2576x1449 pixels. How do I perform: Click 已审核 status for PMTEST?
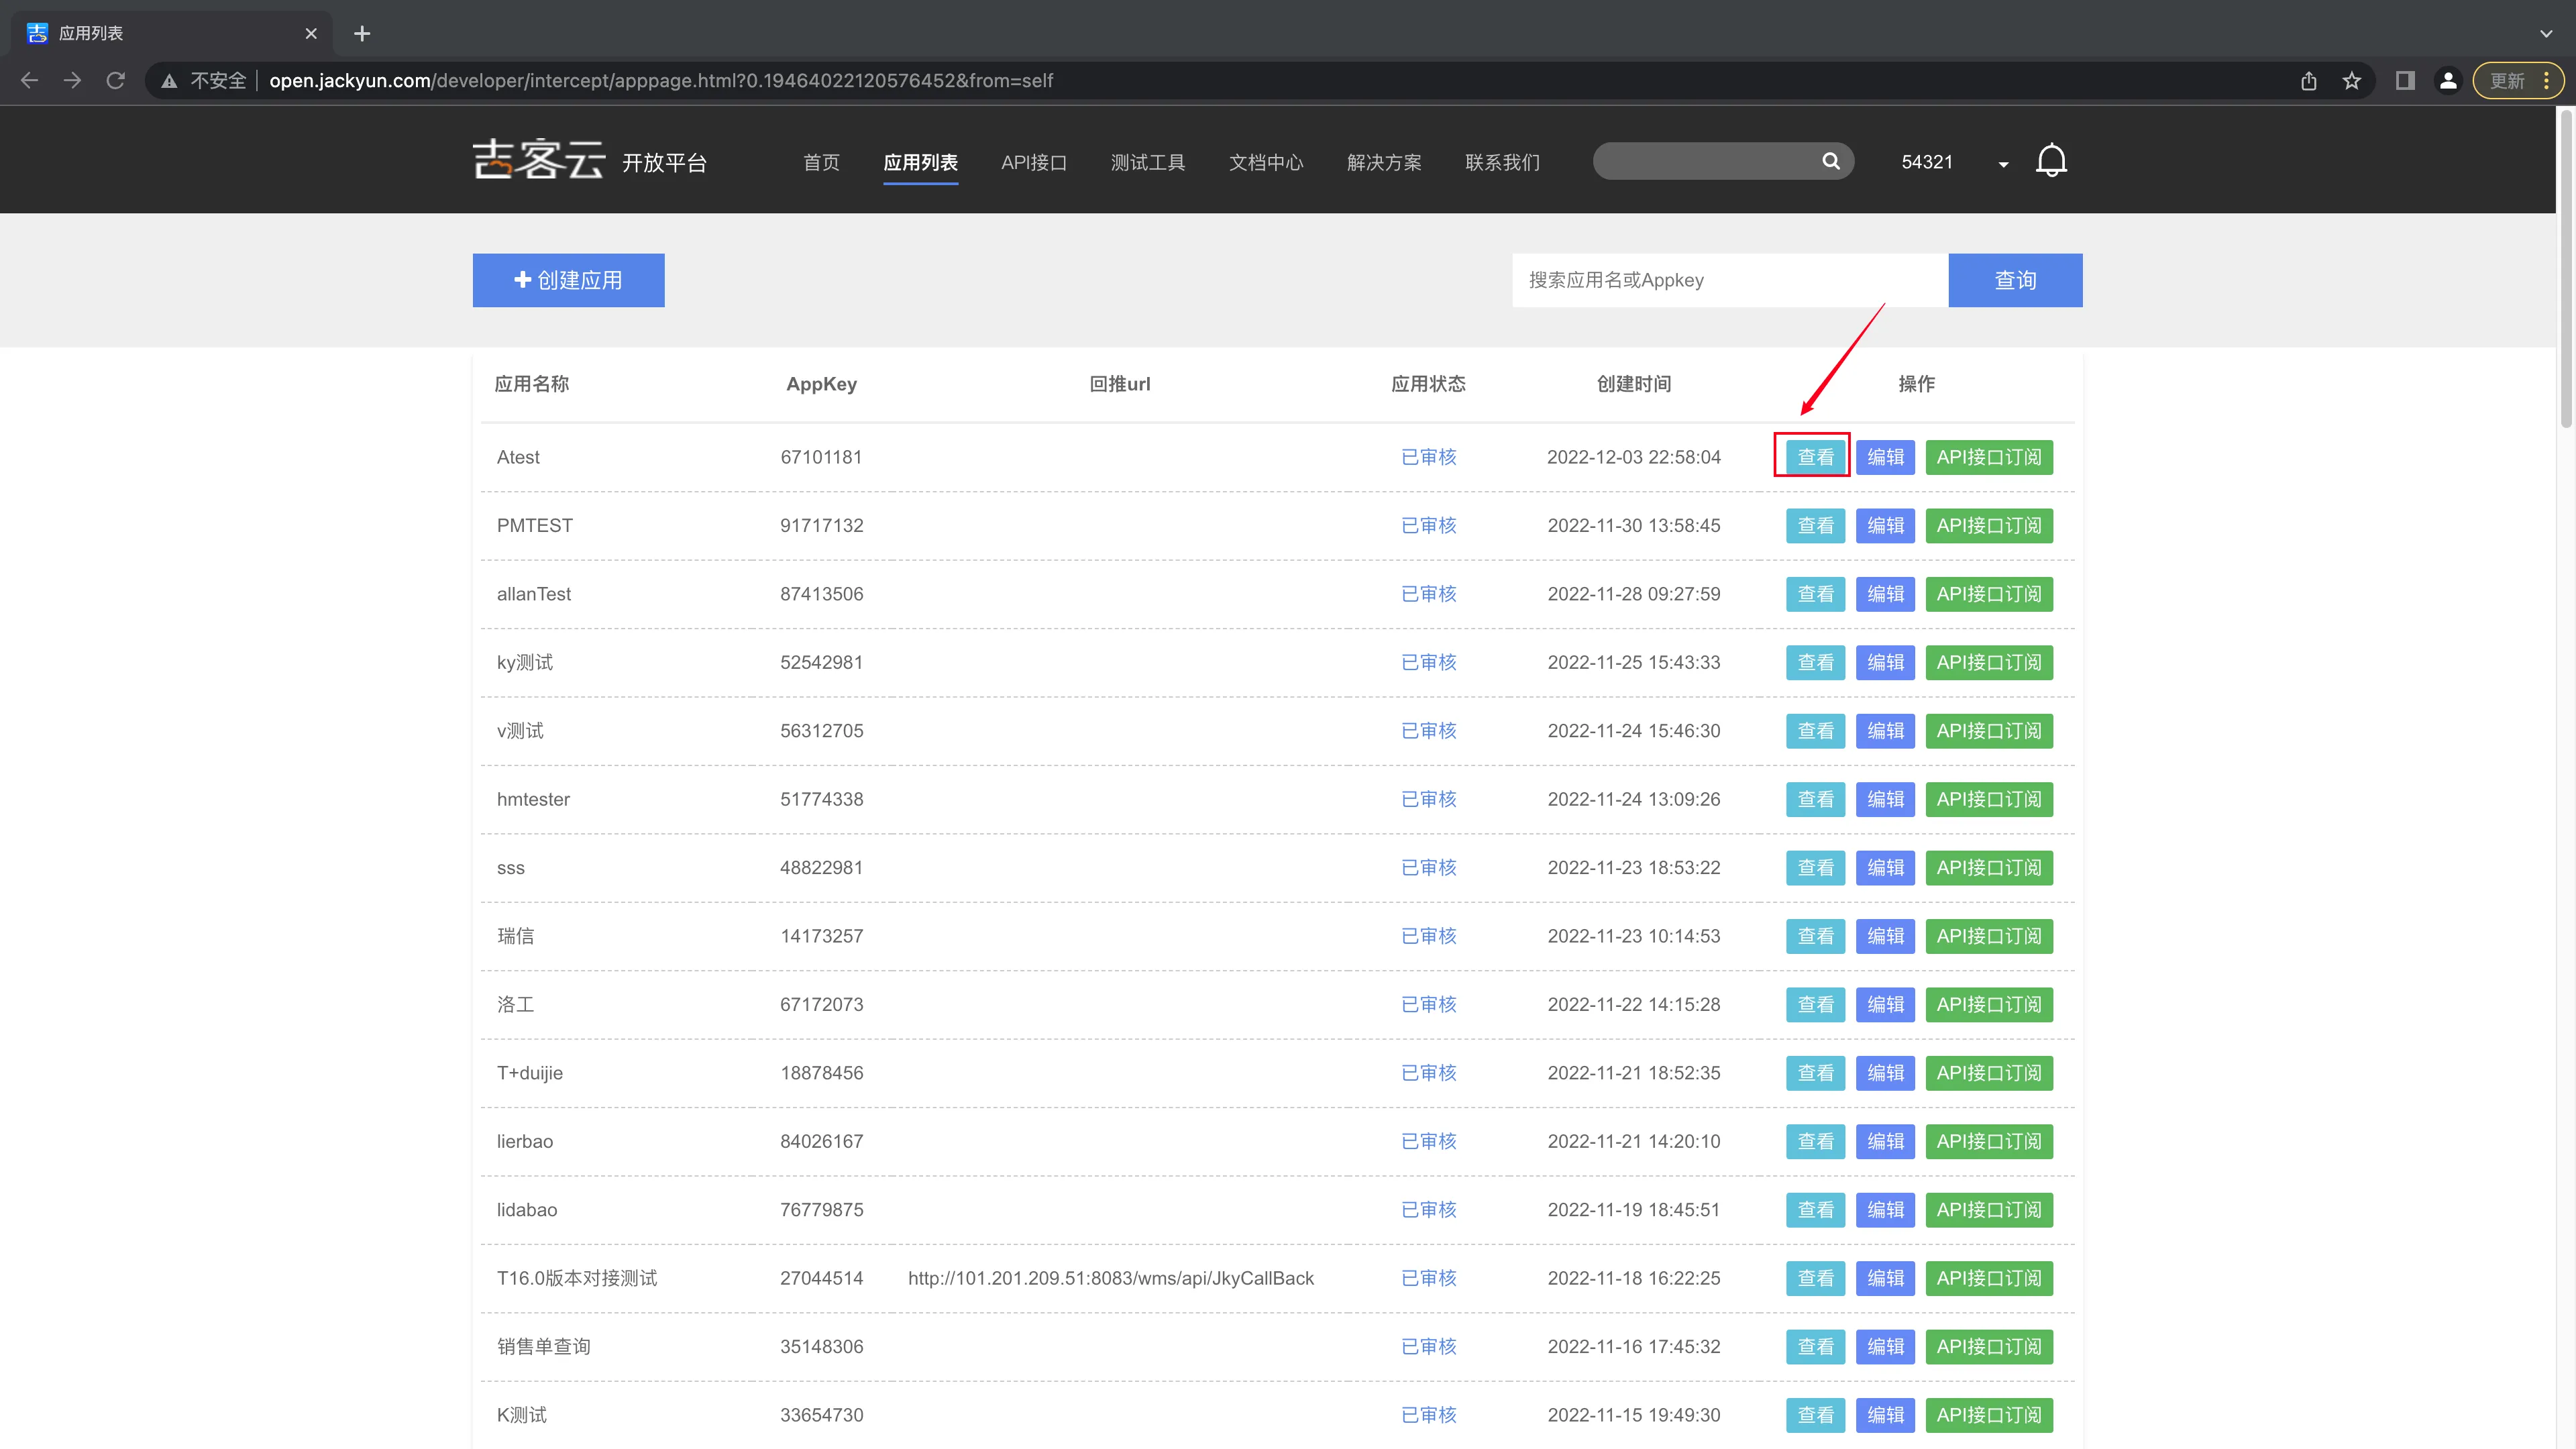click(1428, 526)
